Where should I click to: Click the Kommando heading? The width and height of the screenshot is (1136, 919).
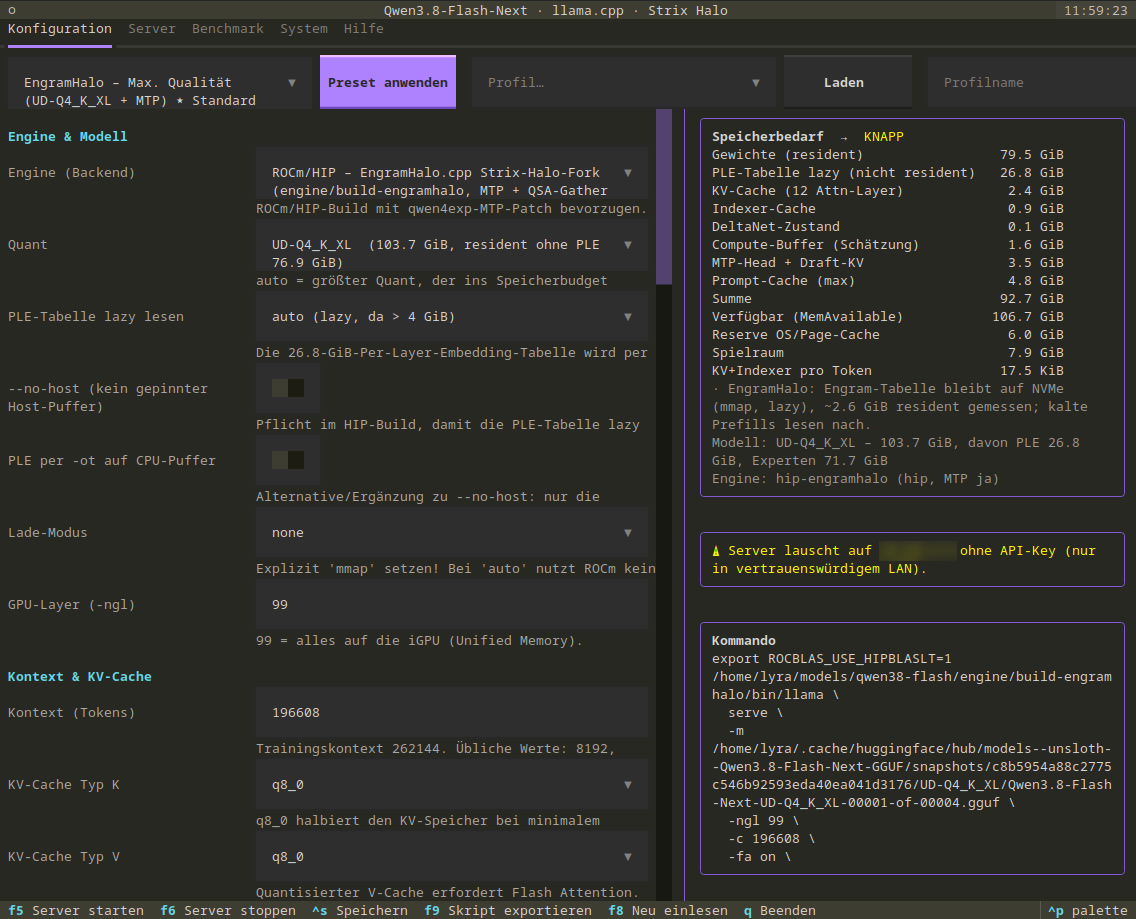[743, 641]
